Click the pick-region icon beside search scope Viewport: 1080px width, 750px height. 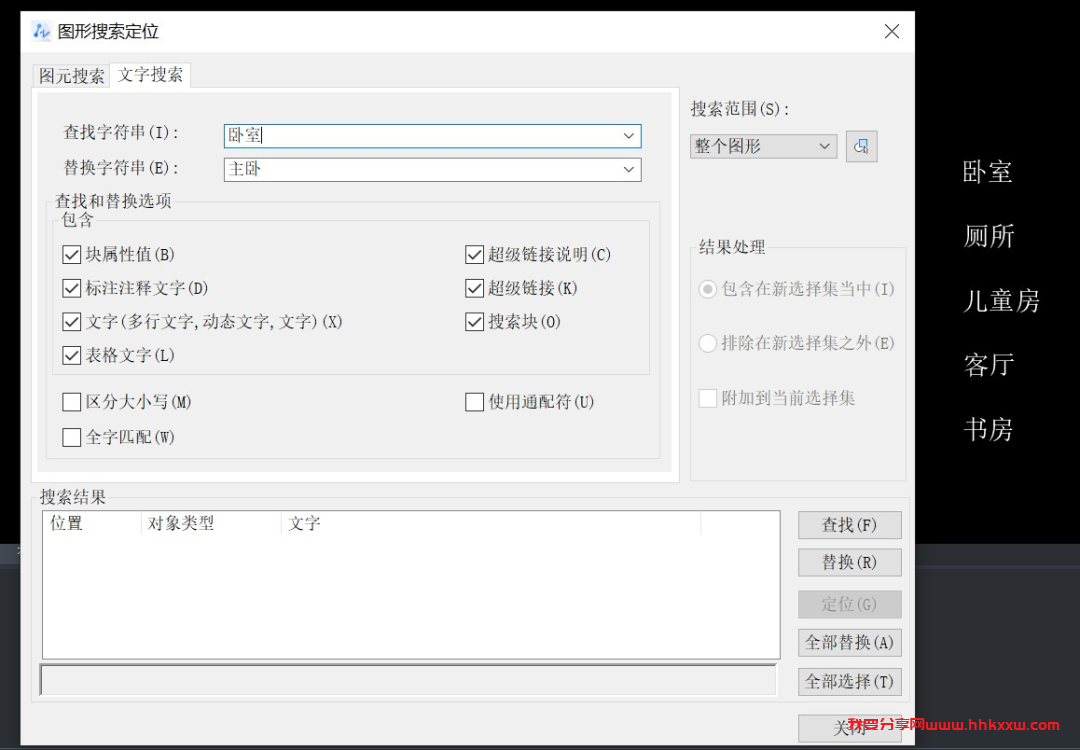pyautogui.click(x=861, y=147)
